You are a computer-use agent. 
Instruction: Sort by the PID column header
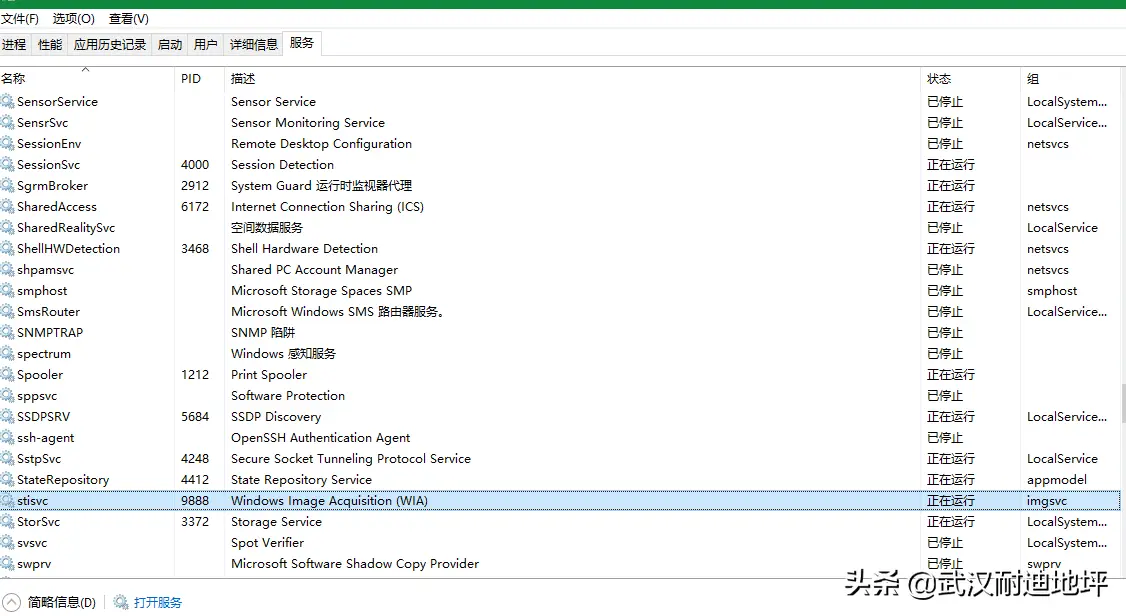[191, 79]
